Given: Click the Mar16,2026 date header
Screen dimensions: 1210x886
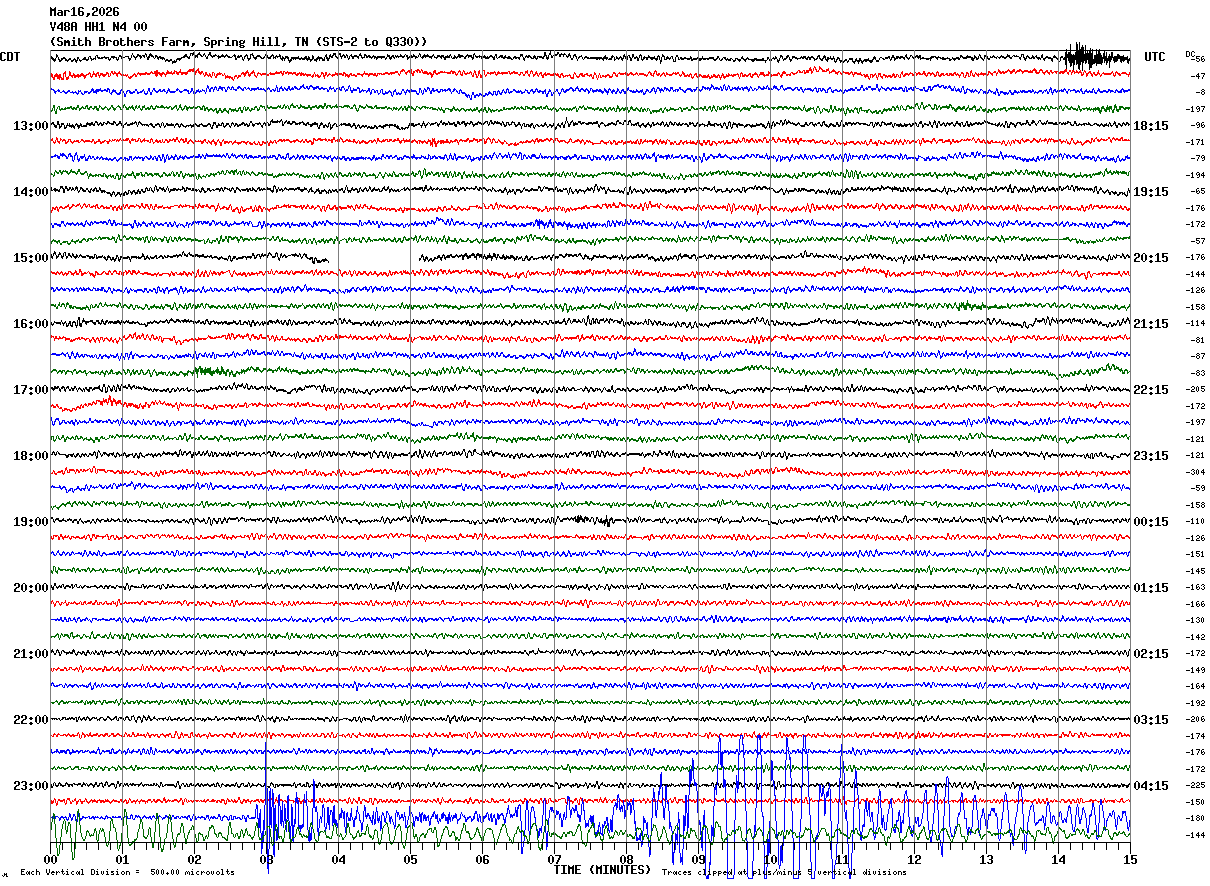Looking at the screenshot, I should (84, 12).
